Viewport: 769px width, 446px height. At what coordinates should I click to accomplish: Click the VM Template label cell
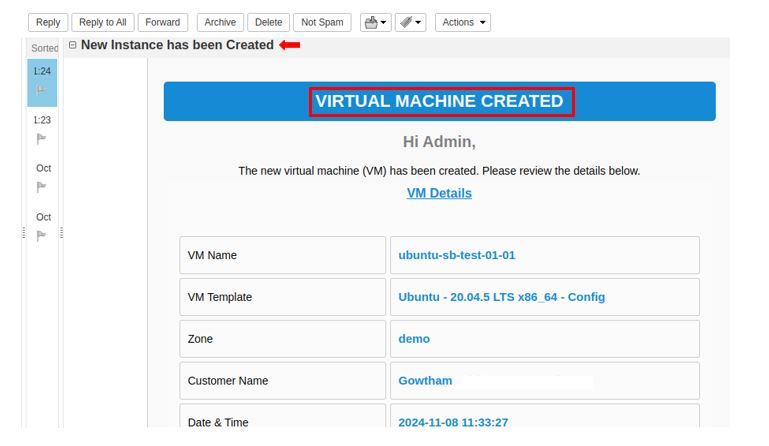[x=282, y=297]
